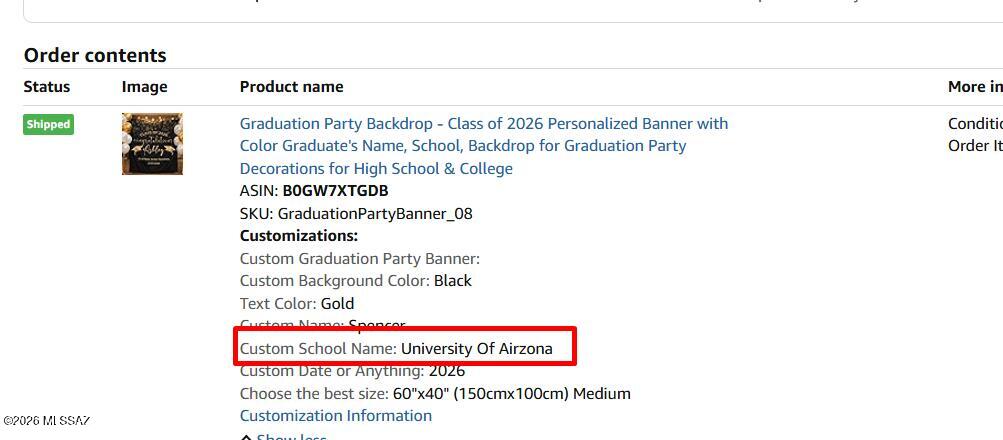Screen dimensions: 1003x440
Task: Open the Graduation Party Backdrop product link
Action: pyautogui.click(x=484, y=146)
